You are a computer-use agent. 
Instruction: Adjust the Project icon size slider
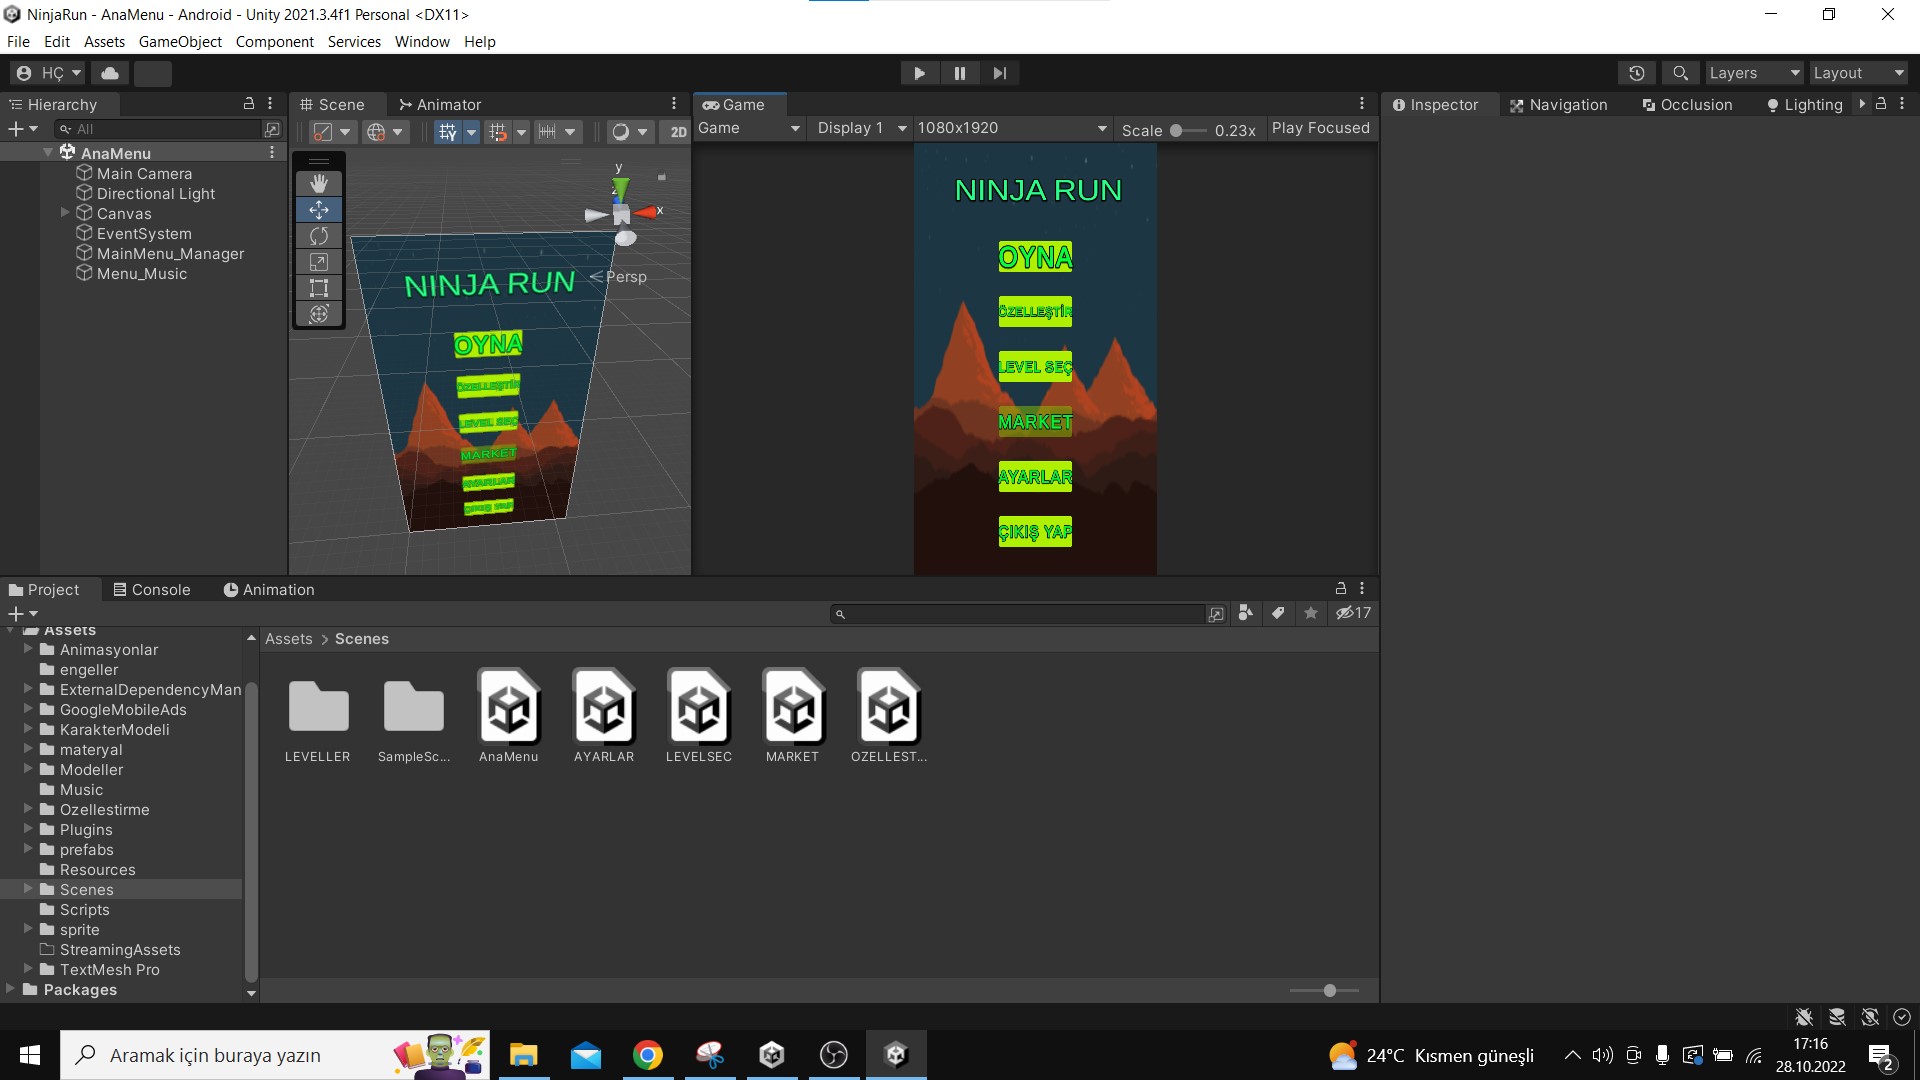(x=1325, y=990)
